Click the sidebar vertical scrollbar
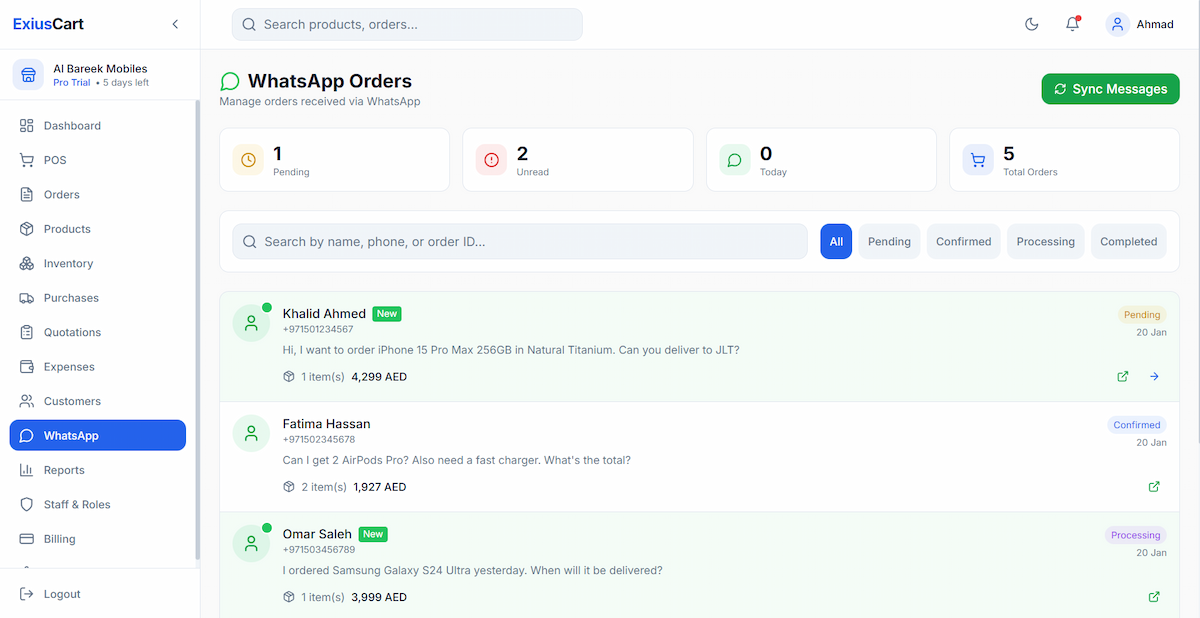Image resolution: width=1200 pixels, height=618 pixels. [197, 330]
